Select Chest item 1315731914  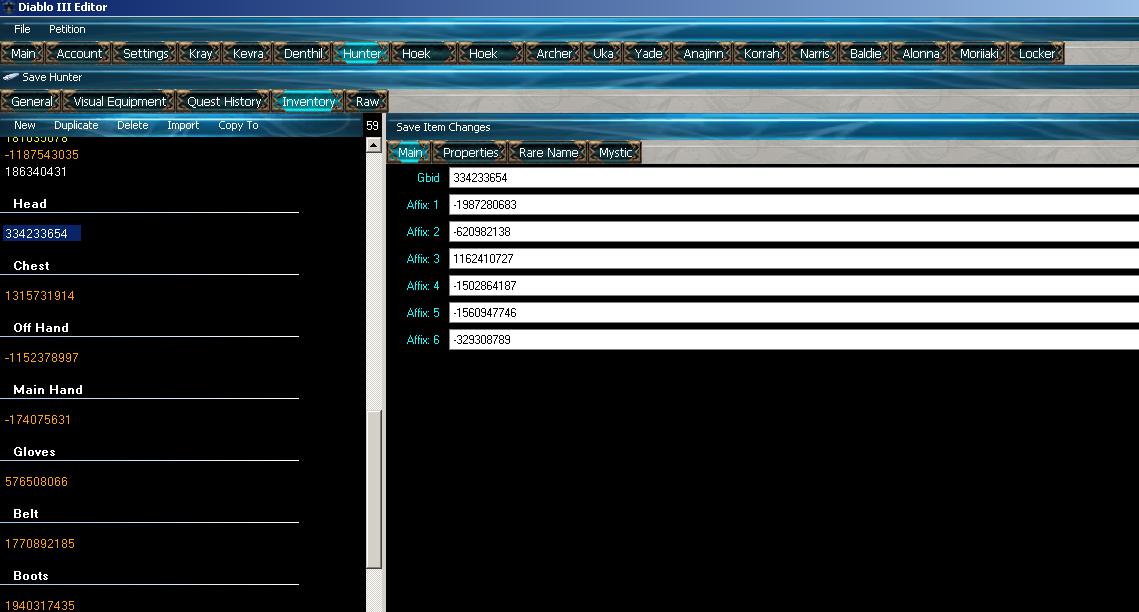(x=40, y=296)
